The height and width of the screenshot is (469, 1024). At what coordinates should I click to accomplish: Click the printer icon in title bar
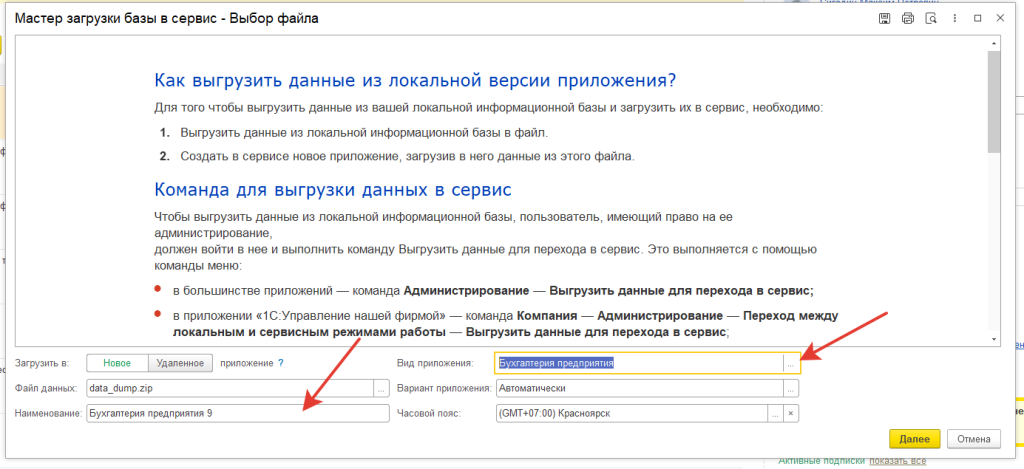tap(907, 18)
